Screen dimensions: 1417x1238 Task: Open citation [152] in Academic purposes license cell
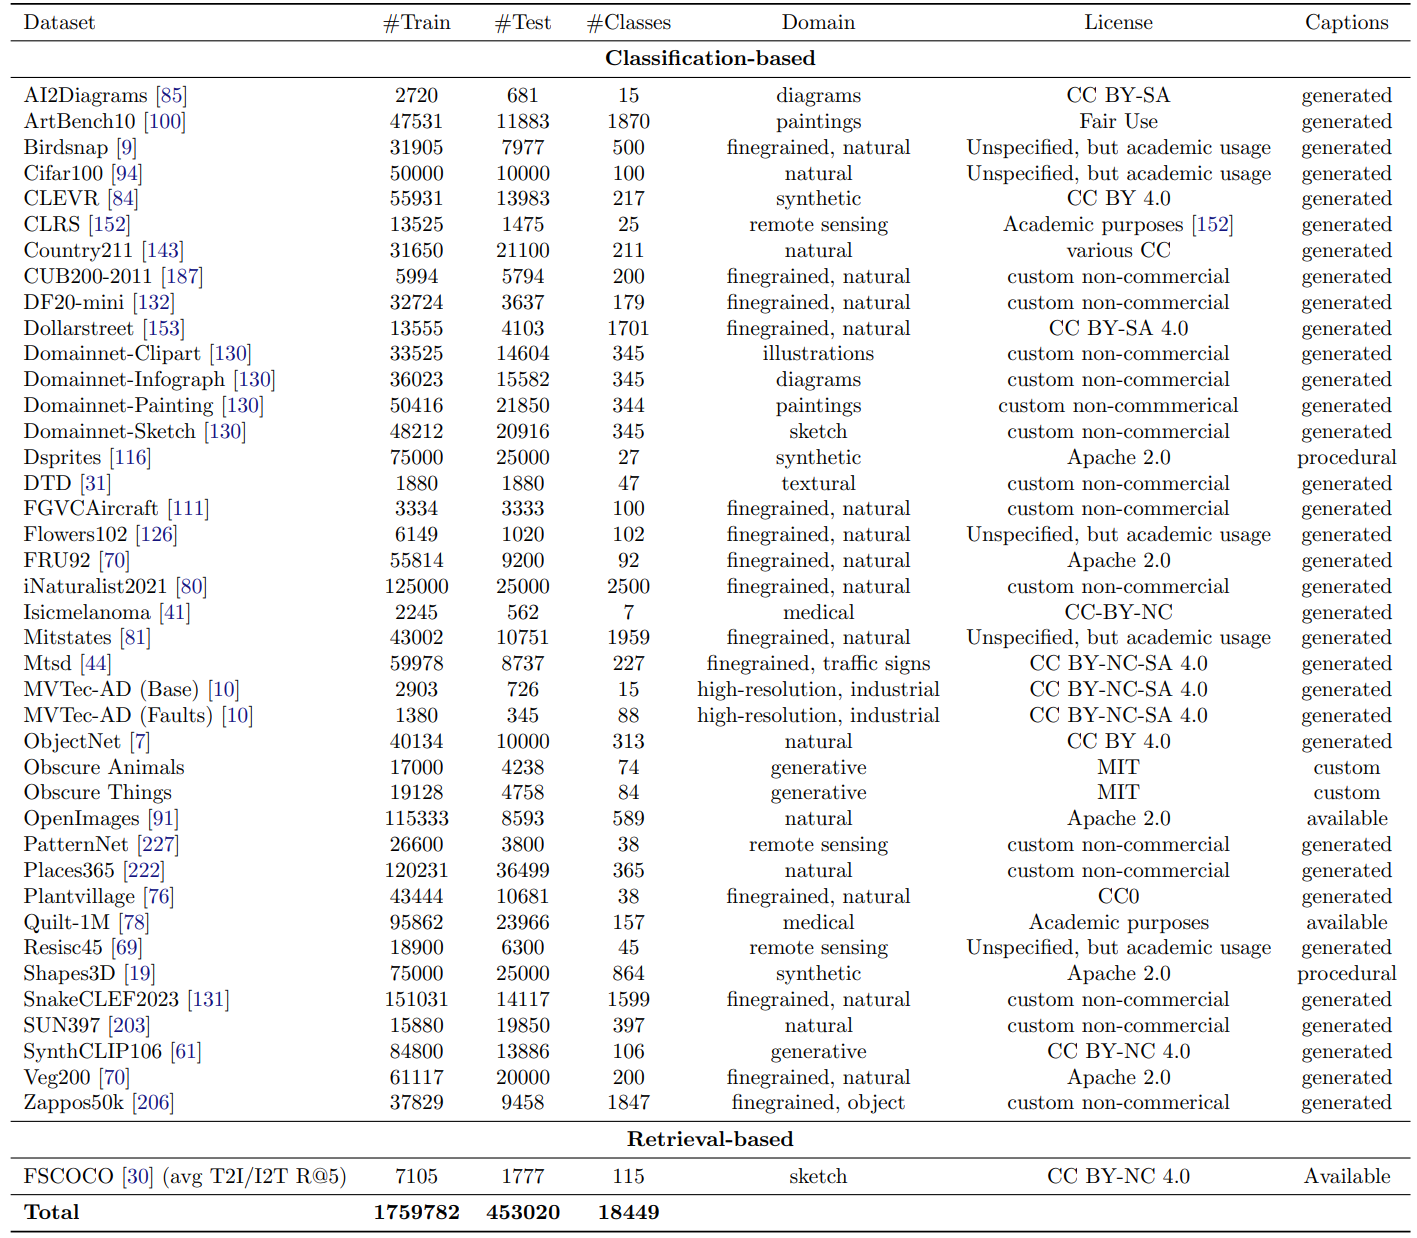pyautogui.click(x=1212, y=224)
